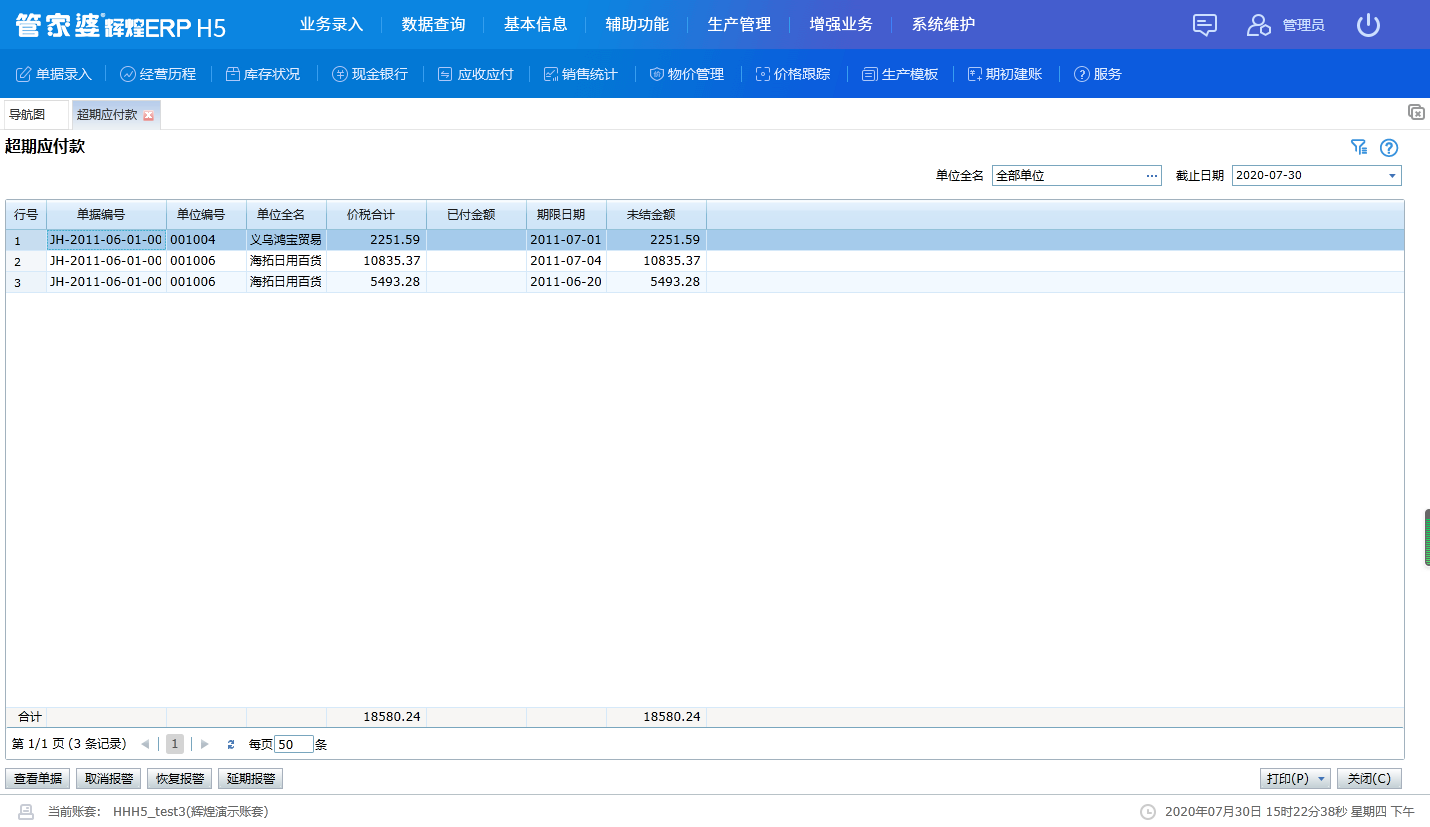Open the page help question icon
The width and height of the screenshot is (1430, 827).
[x=1389, y=148]
